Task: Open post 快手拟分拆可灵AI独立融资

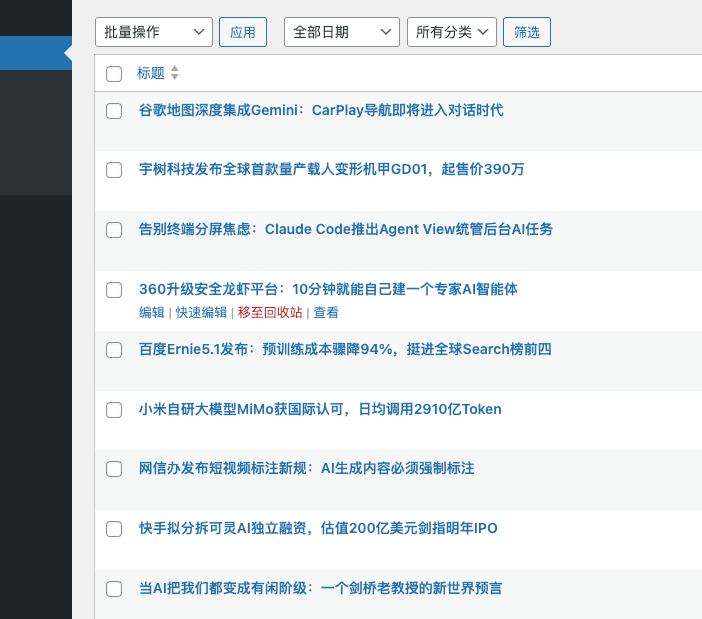Action: 318,528
